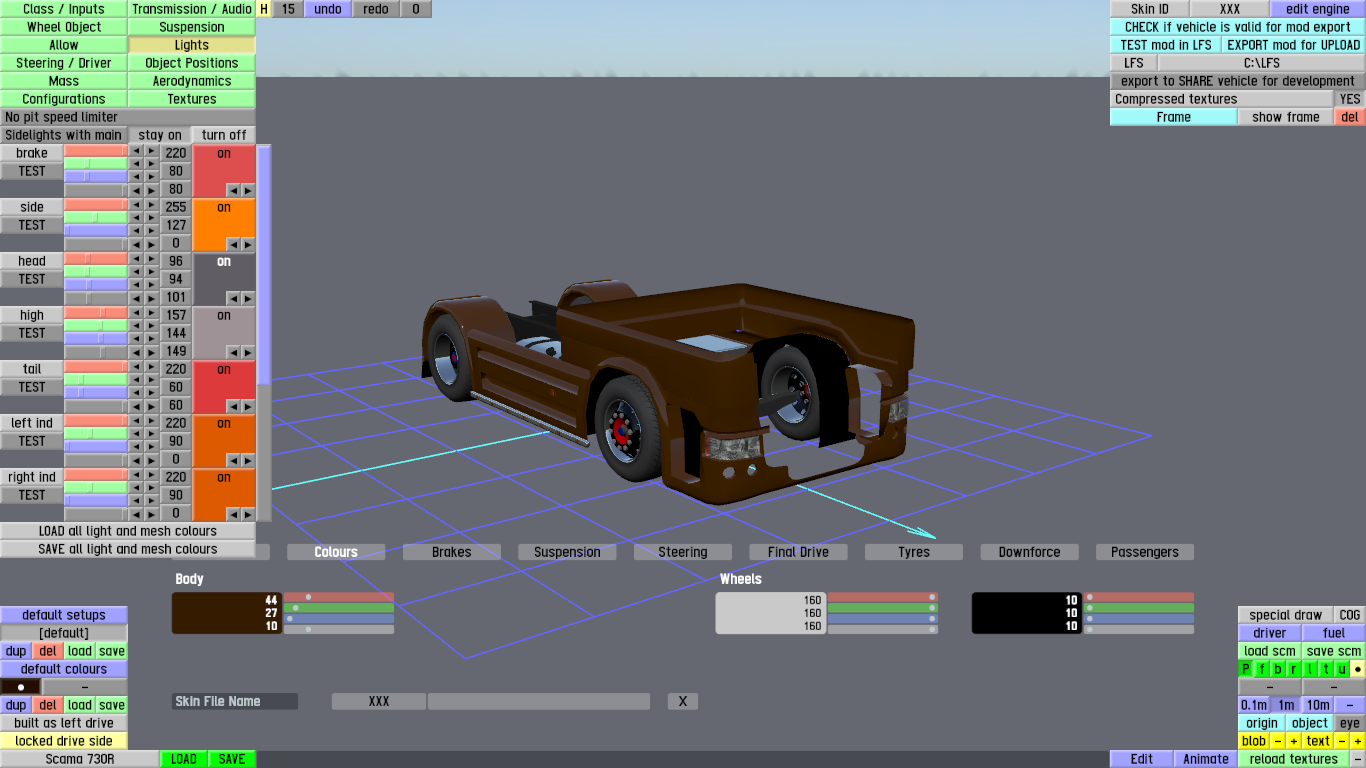Switch to the Tyres setup tab

click(x=914, y=552)
